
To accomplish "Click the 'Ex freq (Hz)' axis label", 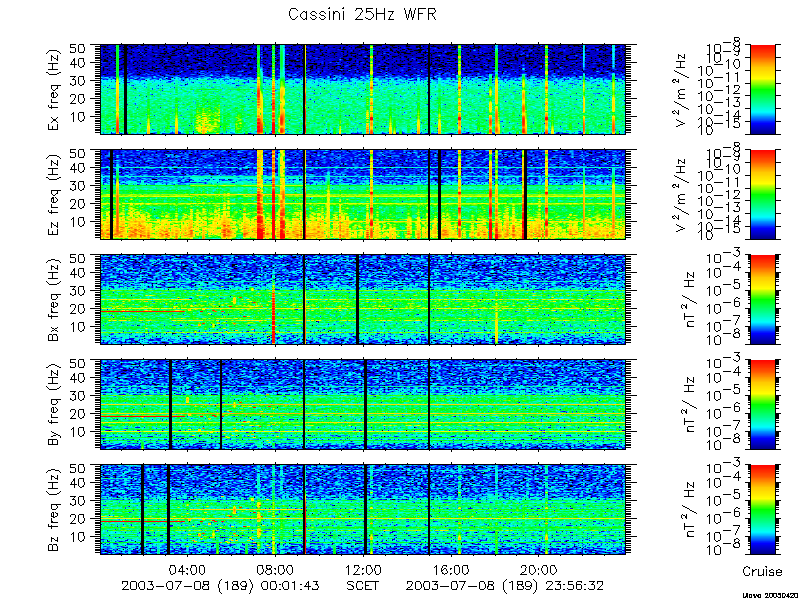I will 55,90.
